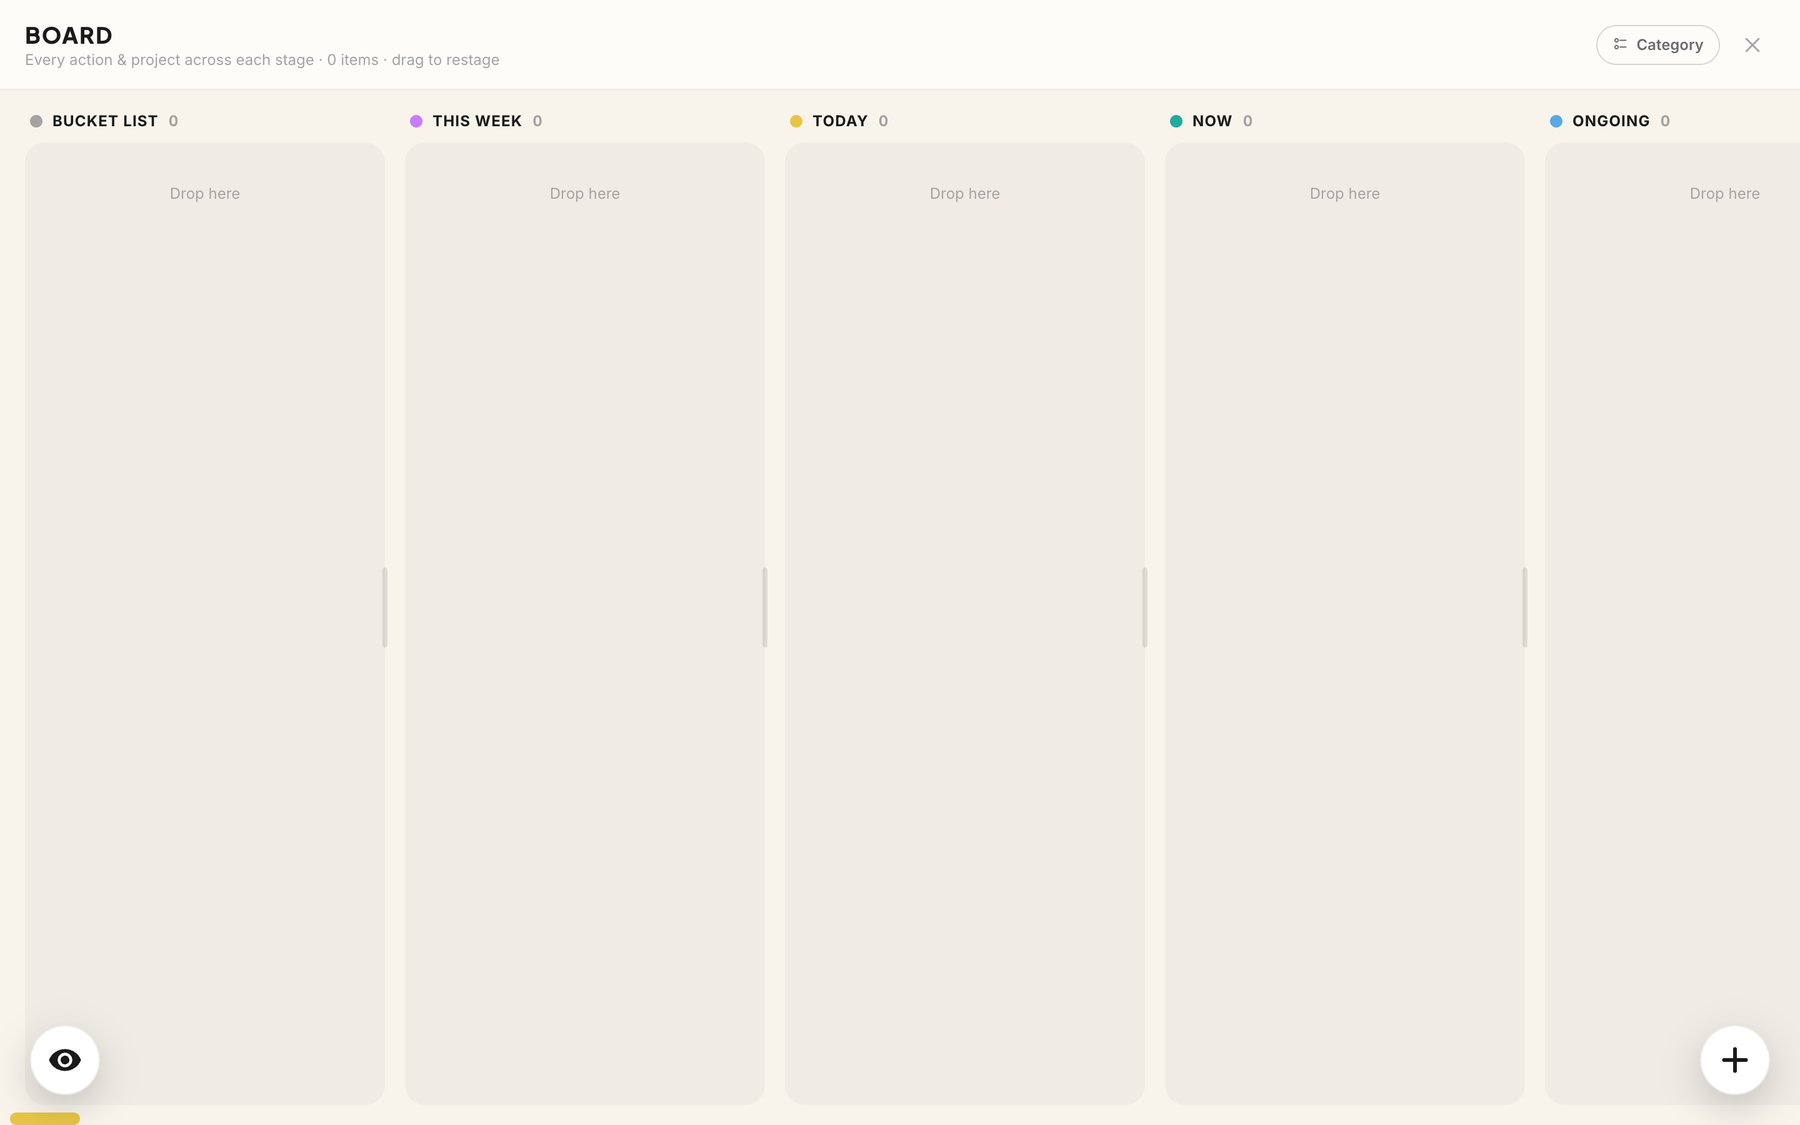Click the yellow horizontal scrollbar thumb
Viewport: 1800px width, 1125px height.
click(45, 1119)
